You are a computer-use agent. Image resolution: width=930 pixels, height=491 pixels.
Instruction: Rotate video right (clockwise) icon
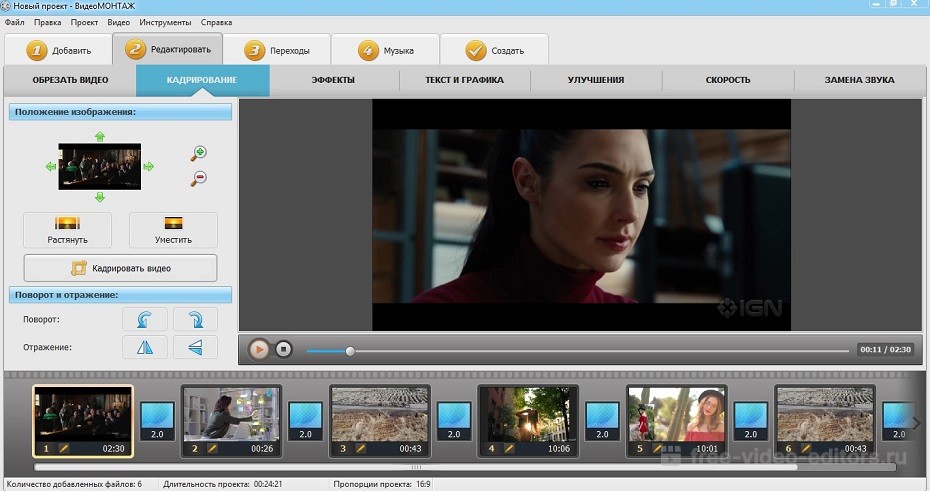[195, 319]
